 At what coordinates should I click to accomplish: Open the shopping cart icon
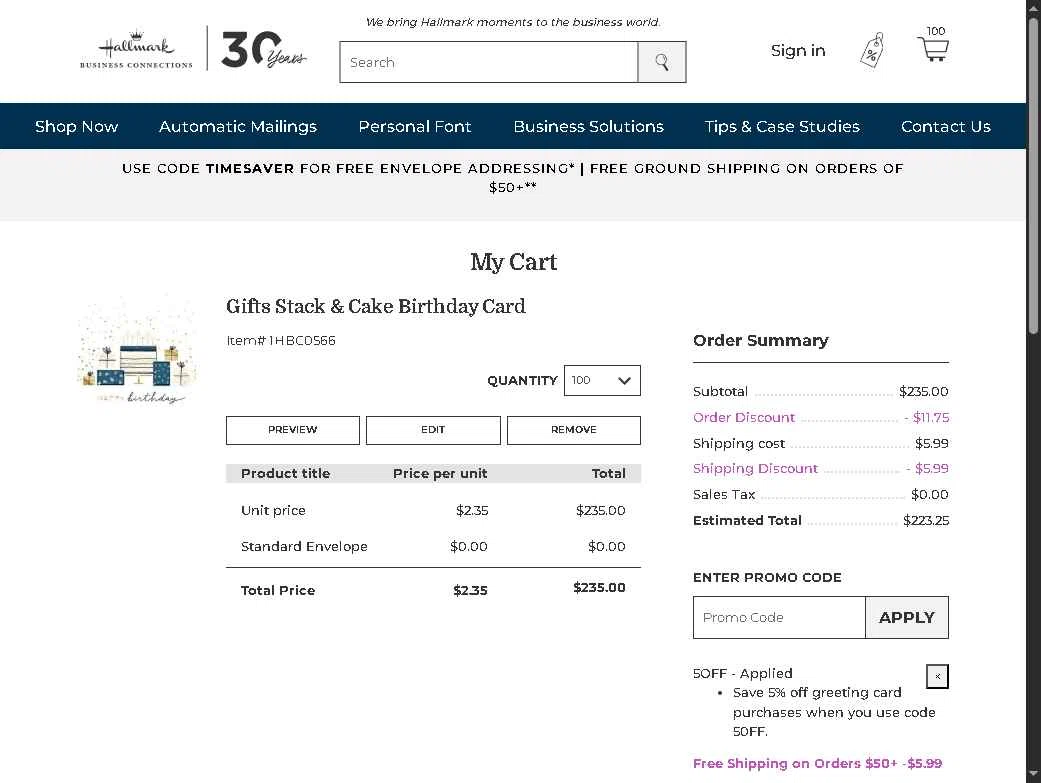point(933,48)
